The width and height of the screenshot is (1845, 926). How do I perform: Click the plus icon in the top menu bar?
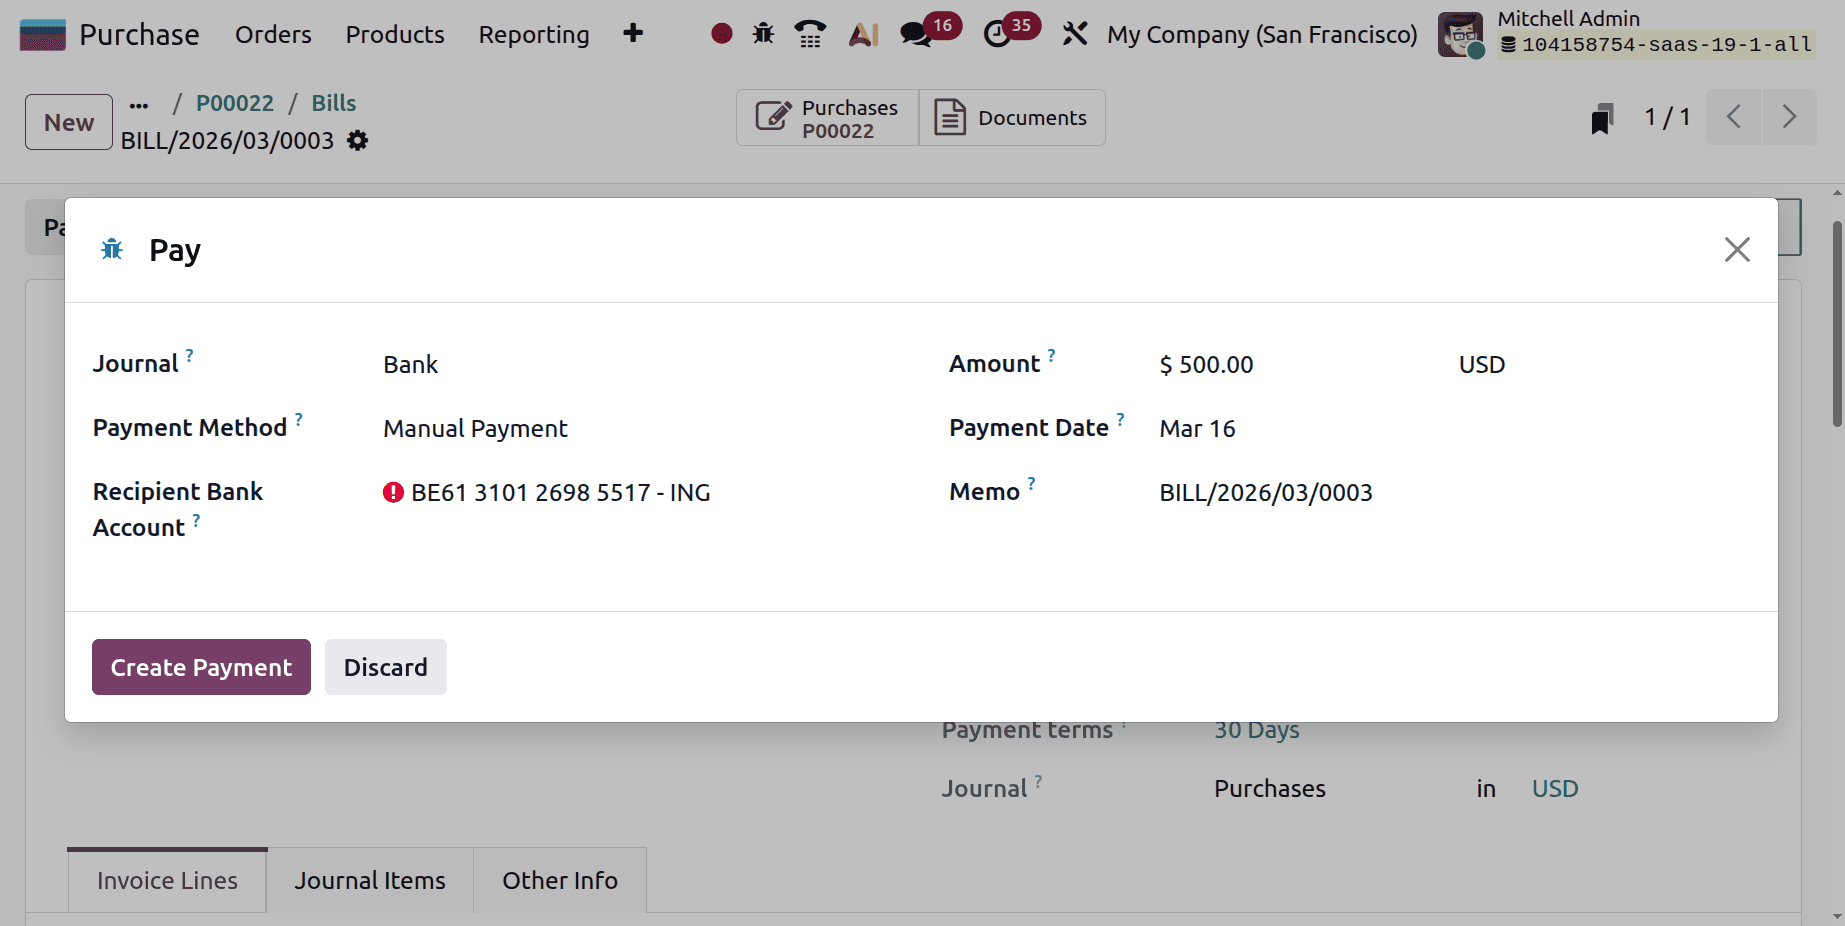(633, 33)
